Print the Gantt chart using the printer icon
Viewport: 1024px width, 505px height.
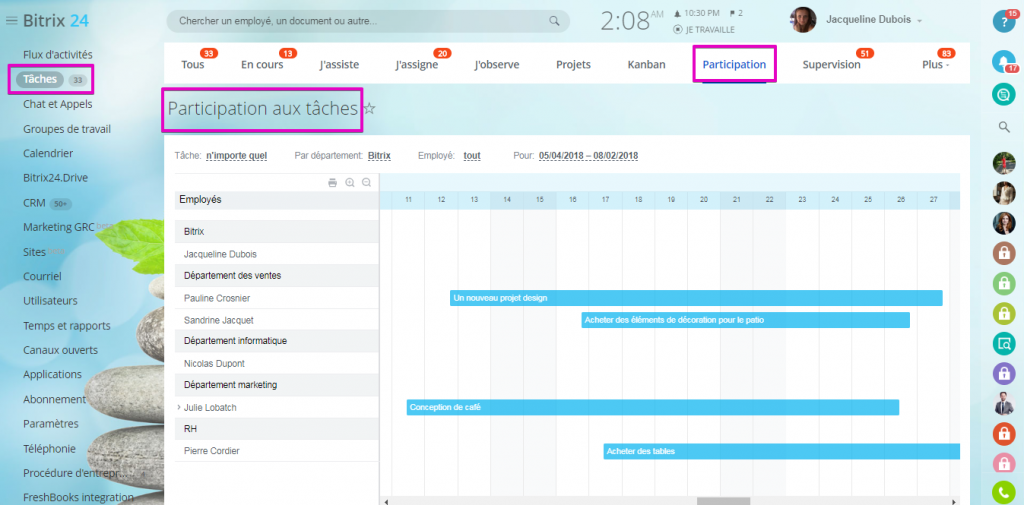point(332,183)
